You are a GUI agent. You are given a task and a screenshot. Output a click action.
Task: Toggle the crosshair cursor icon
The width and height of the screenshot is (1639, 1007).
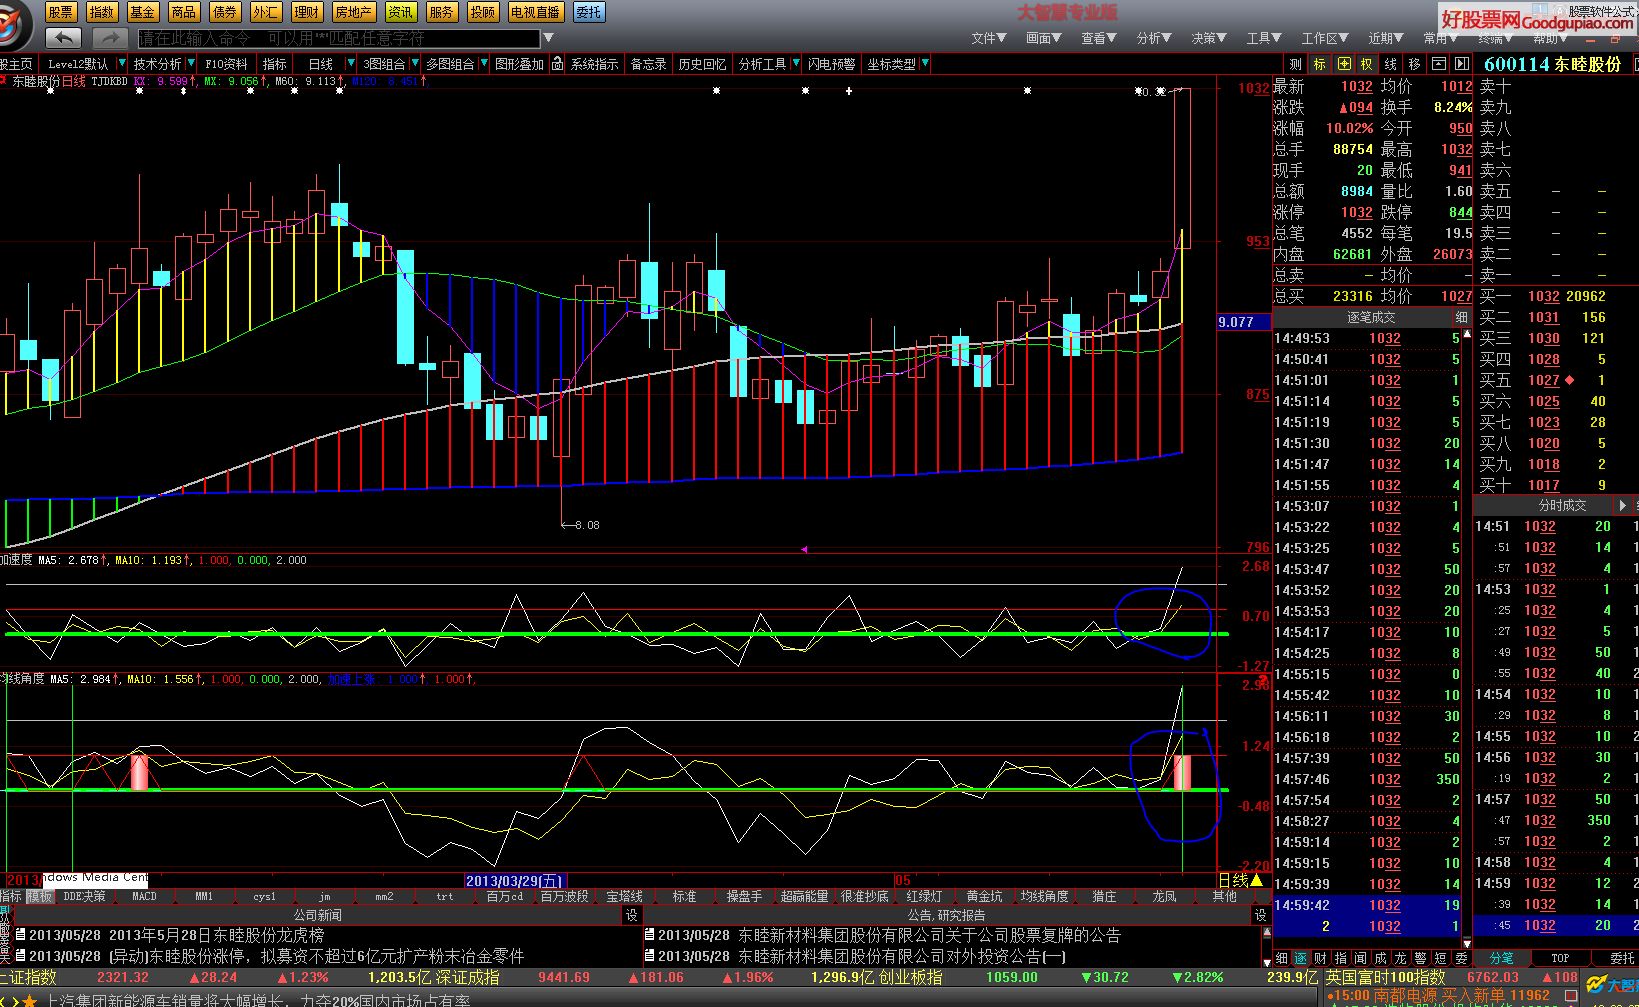pos(1344,64)
